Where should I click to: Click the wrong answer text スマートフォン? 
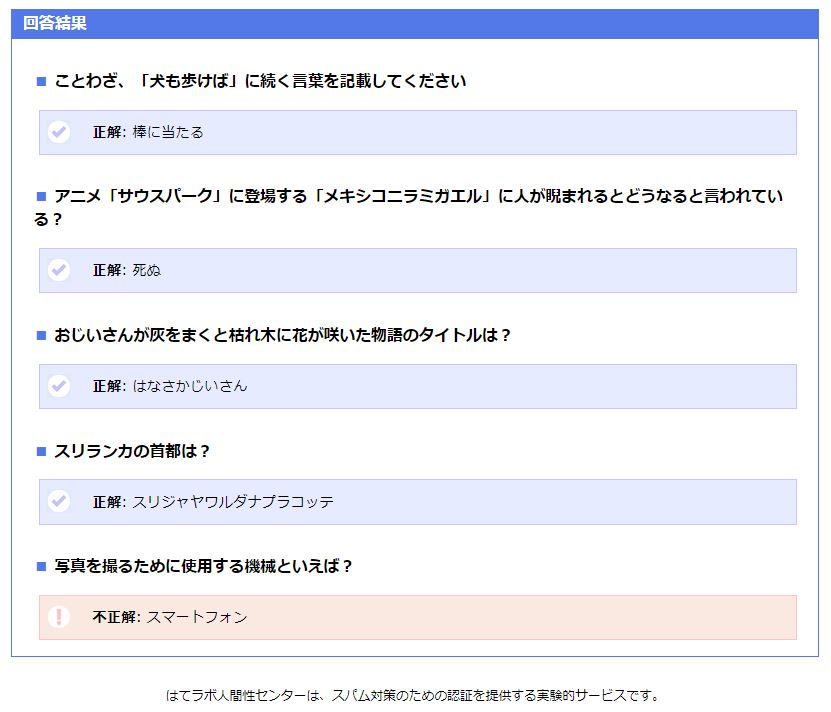tap(197, 617)
